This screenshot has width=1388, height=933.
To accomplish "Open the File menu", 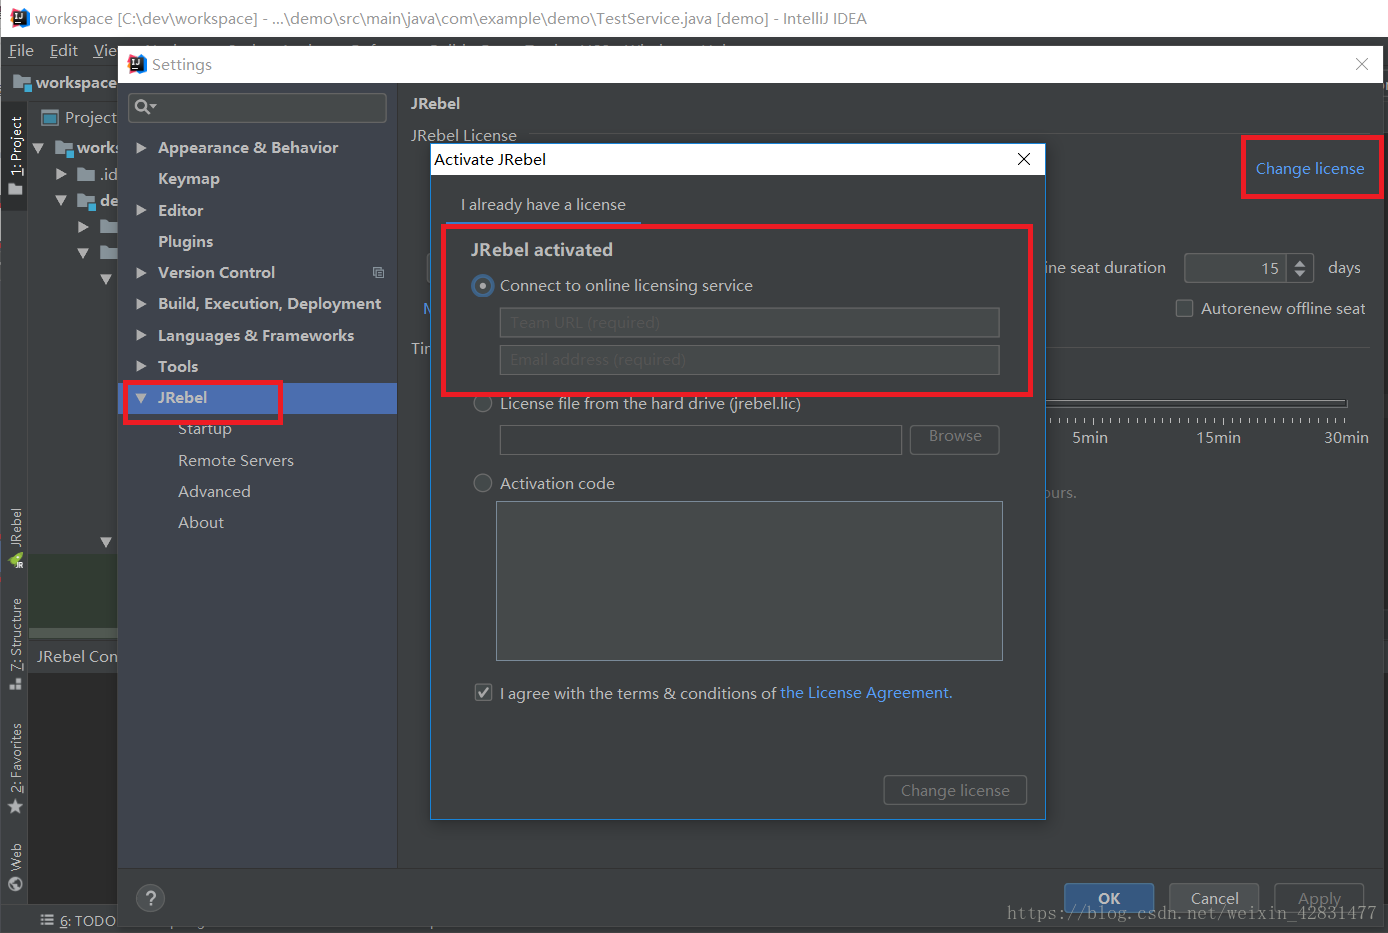I will tap(20, 50).
